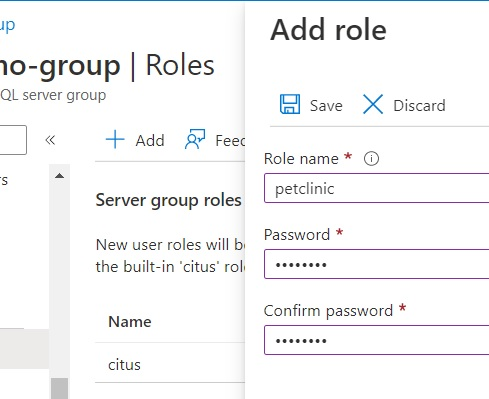Open the Feedback toolbar item text

[230, 140]
